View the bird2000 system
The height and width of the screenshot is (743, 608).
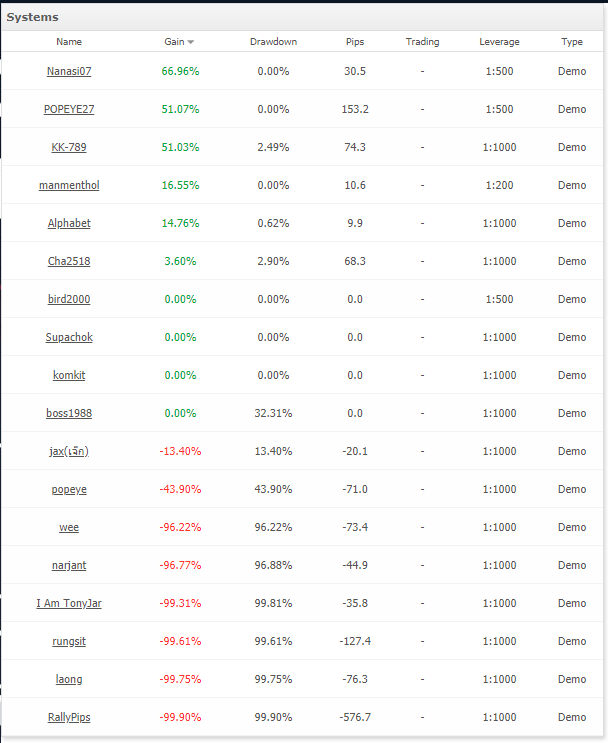(69, 299)
